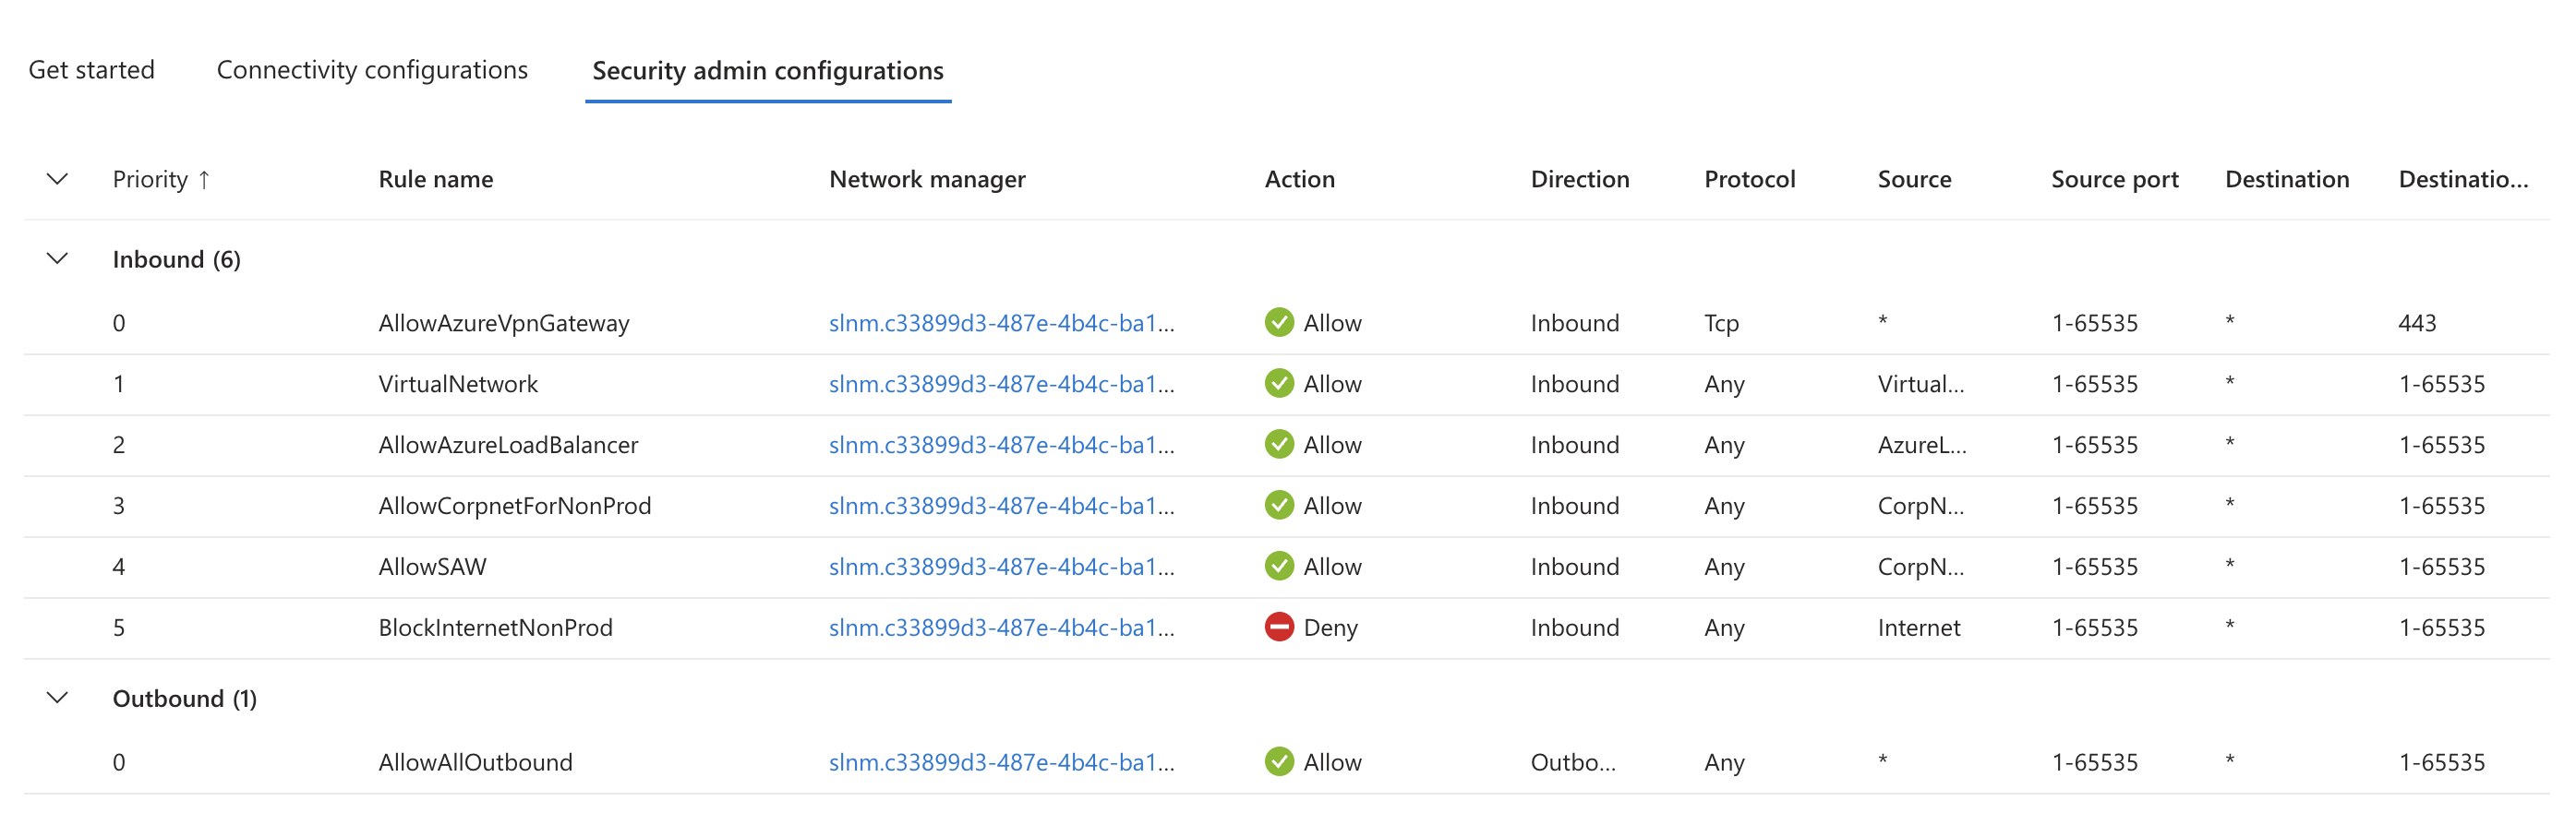2576x825 pixels.
Task: Click the red Deny icon for BlockInternetNonProd
Action: click(x=1279, y=627)
